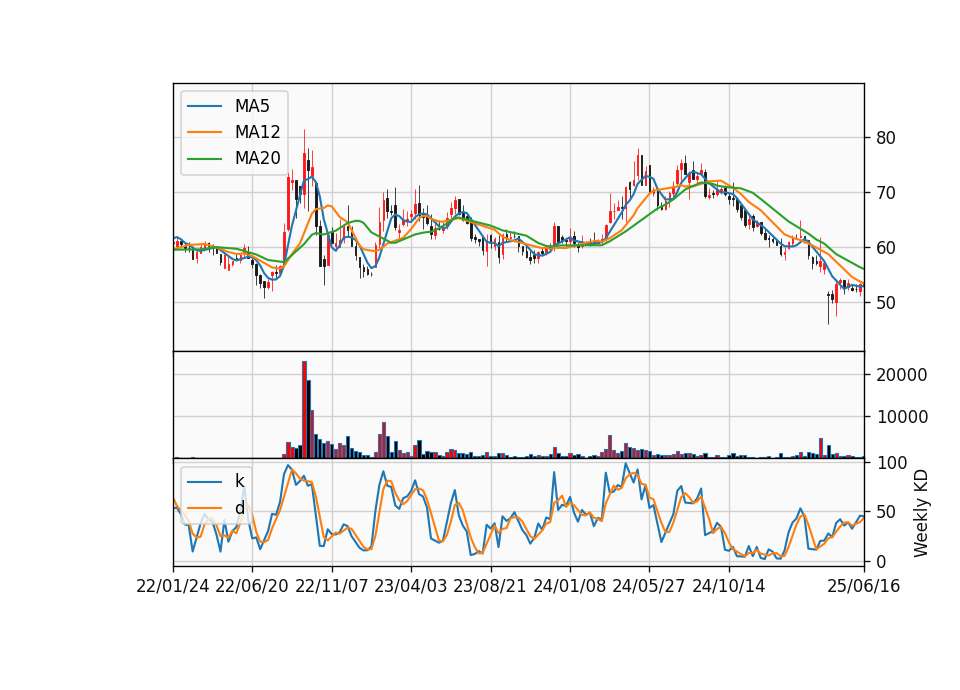Click the KD axis tick label 0
Viewport: 960px width, 690px height.
pos(881,561)
